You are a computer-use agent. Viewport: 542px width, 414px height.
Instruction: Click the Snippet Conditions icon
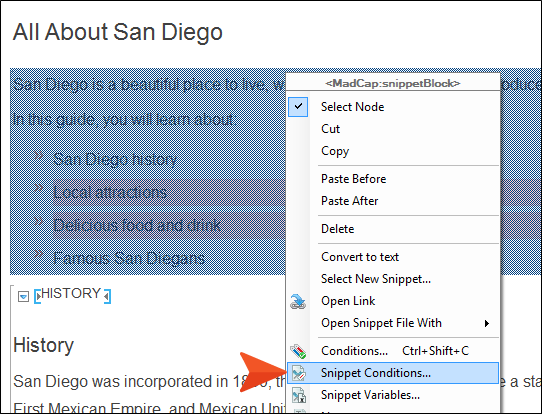point(298,373)
